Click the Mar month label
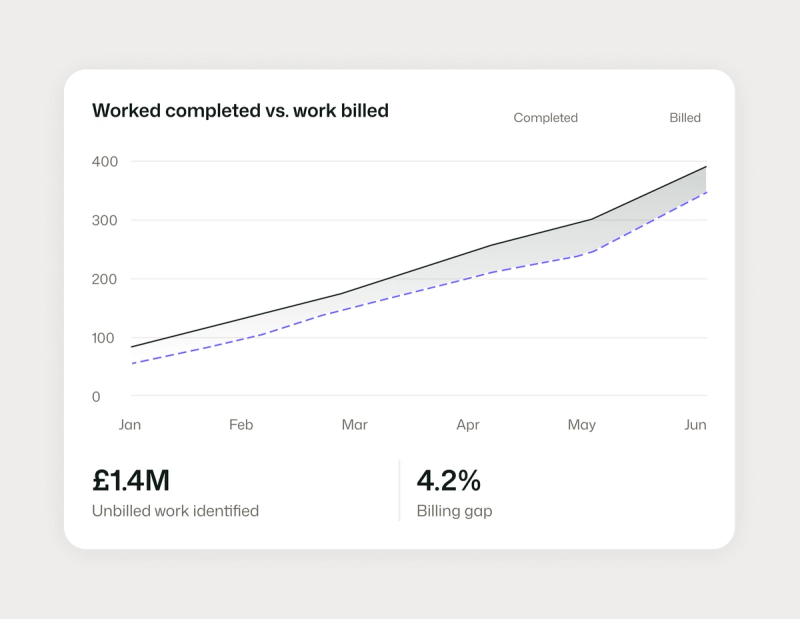The height and width of the screenshot is (619, 800). 355,425
